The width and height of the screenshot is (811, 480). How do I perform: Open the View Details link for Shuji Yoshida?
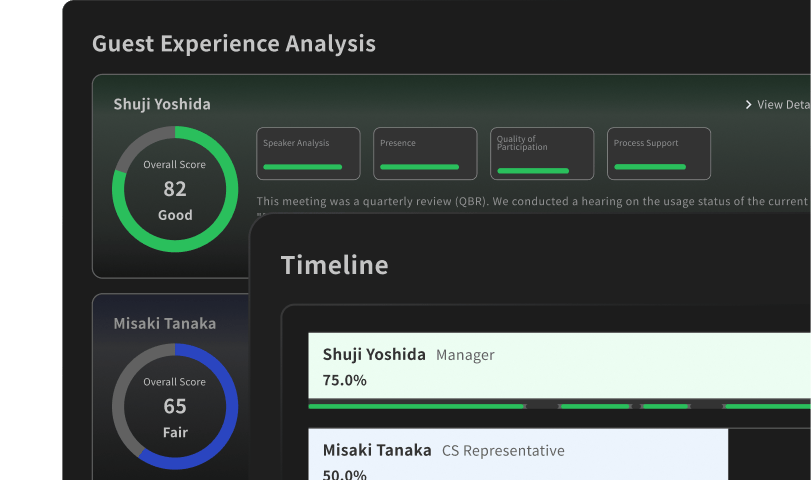[782, 105]
